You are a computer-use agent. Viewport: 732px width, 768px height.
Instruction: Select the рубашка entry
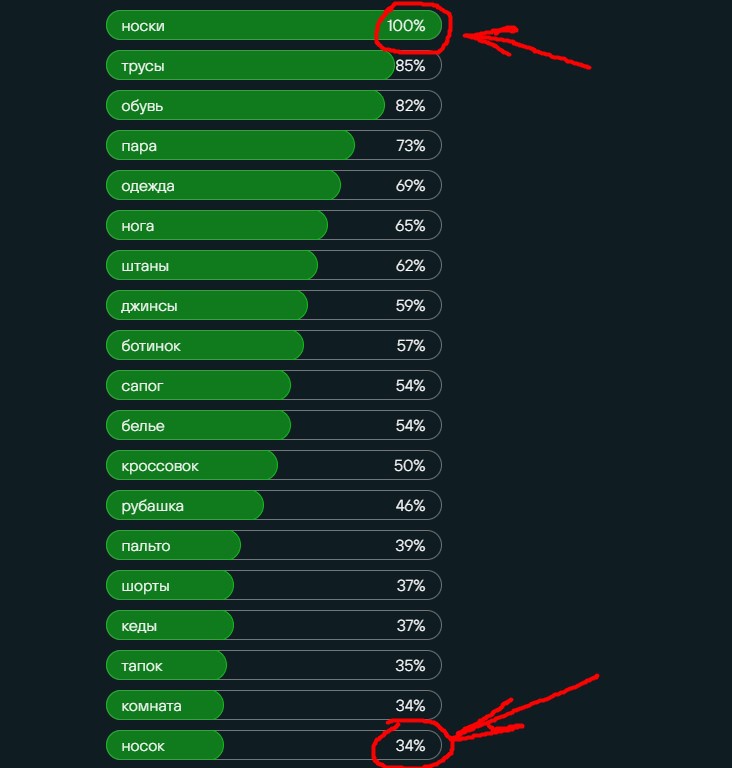click(273, 505)
